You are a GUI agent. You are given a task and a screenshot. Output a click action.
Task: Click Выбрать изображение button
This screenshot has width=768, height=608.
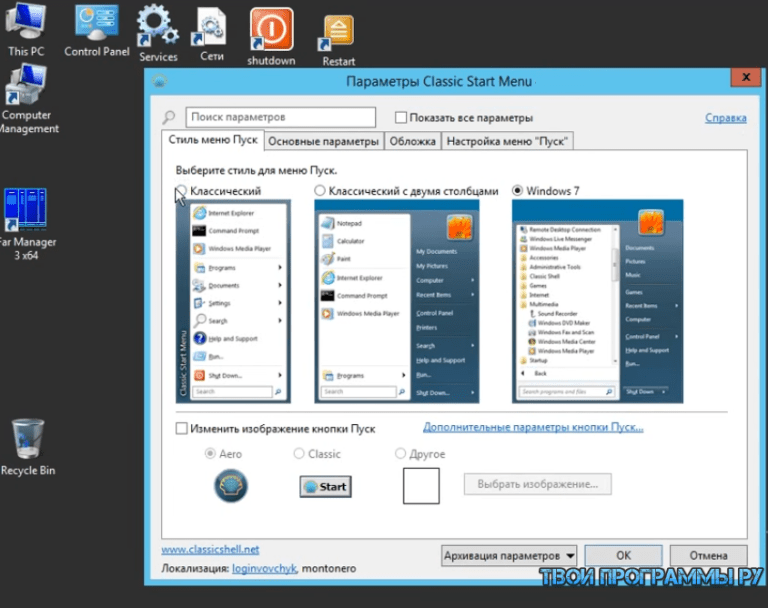tap(537, 484)
